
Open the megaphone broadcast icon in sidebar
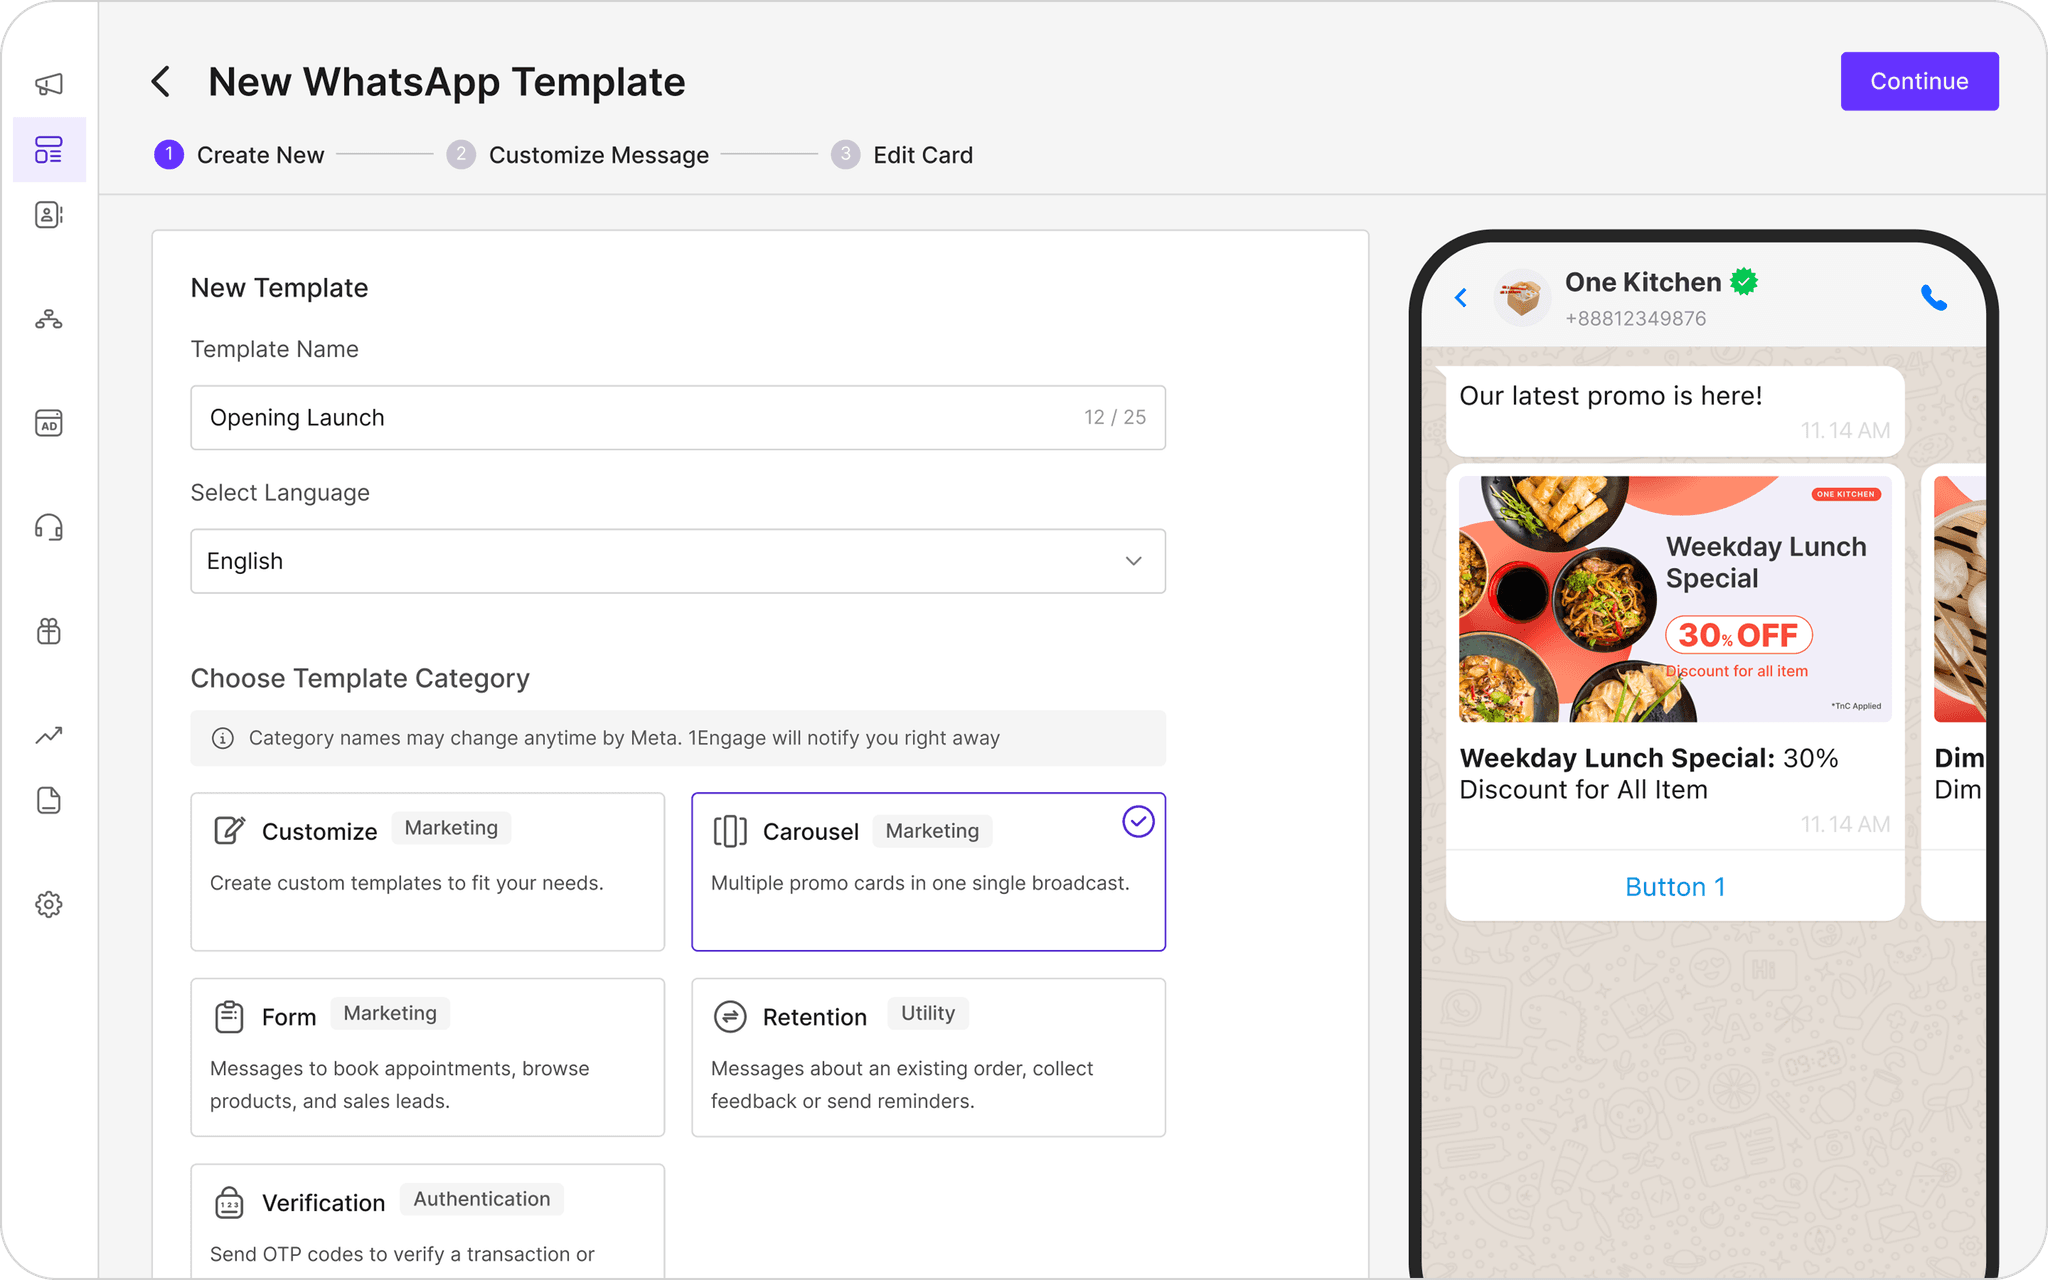[x=49, y=84]
